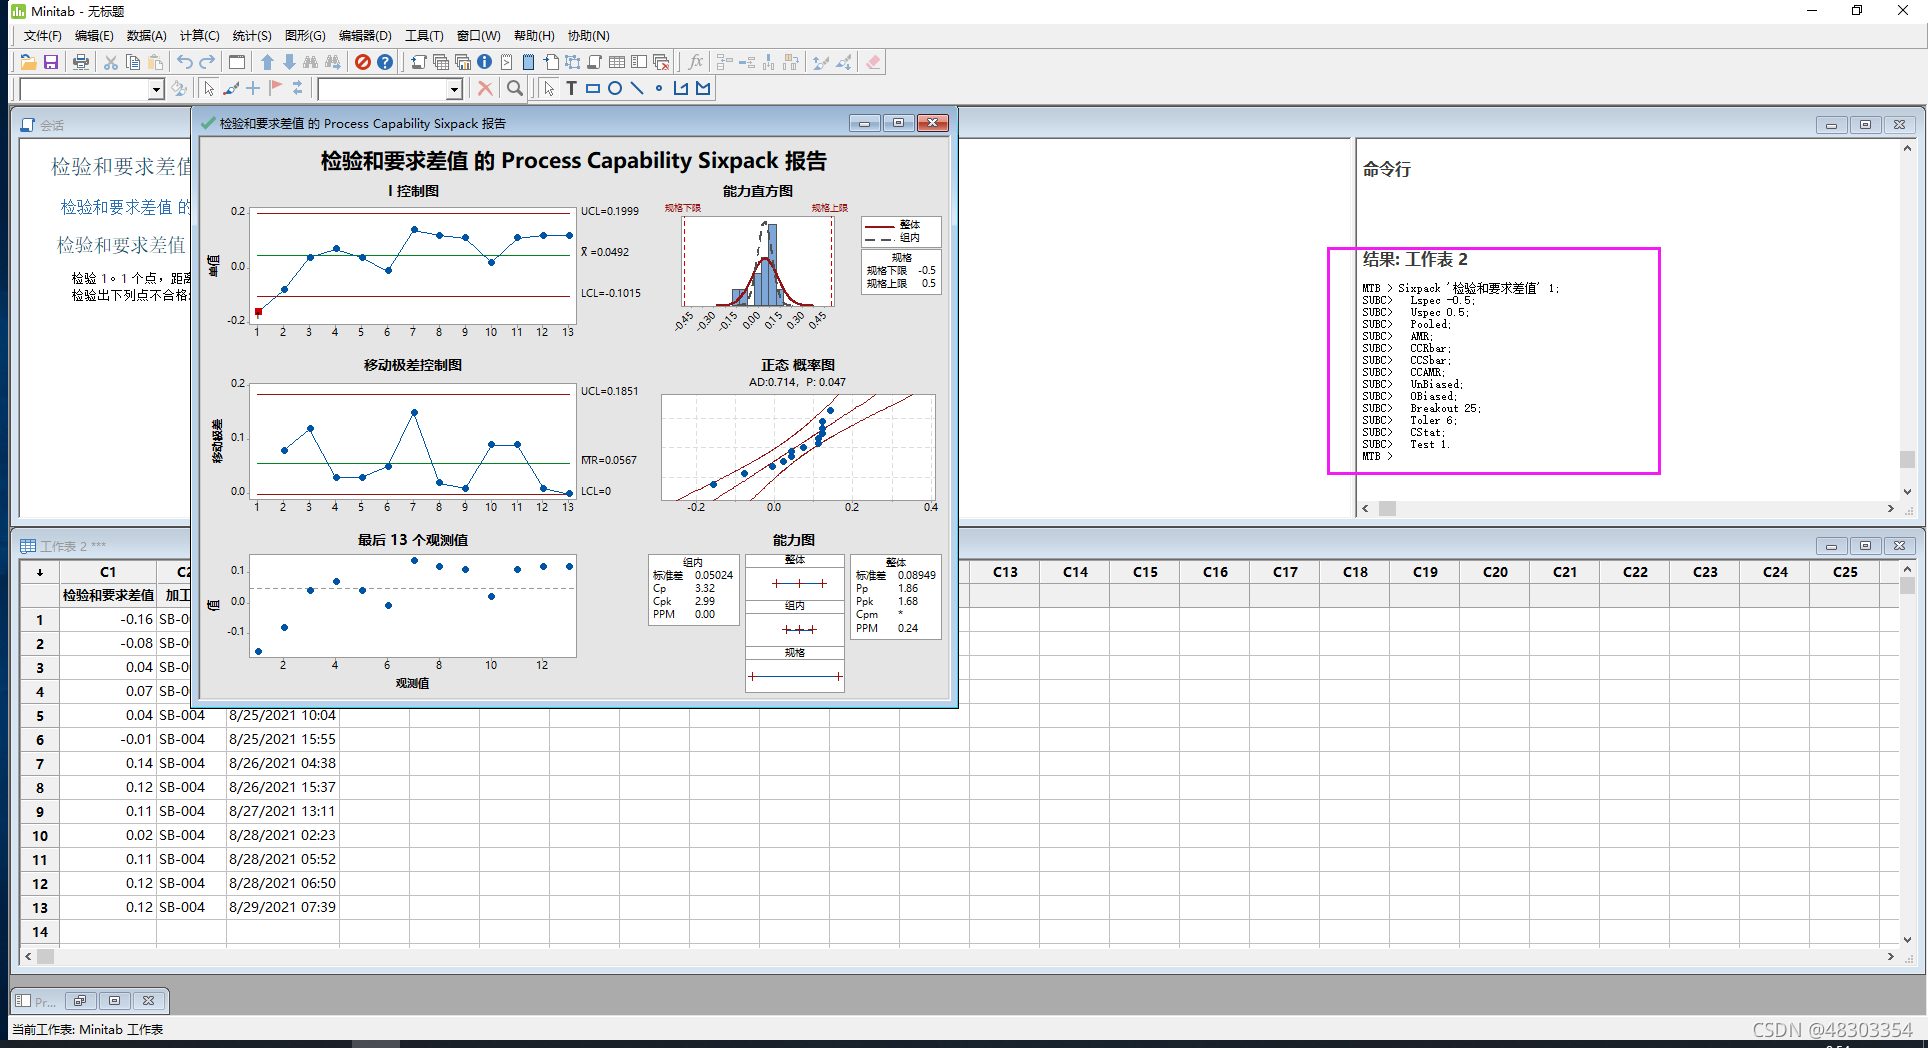Select cell 8/29/2021 07:39
The width and height of the screenshot is (1928, 1048).
pyautogui.click(x=283, y=907)
